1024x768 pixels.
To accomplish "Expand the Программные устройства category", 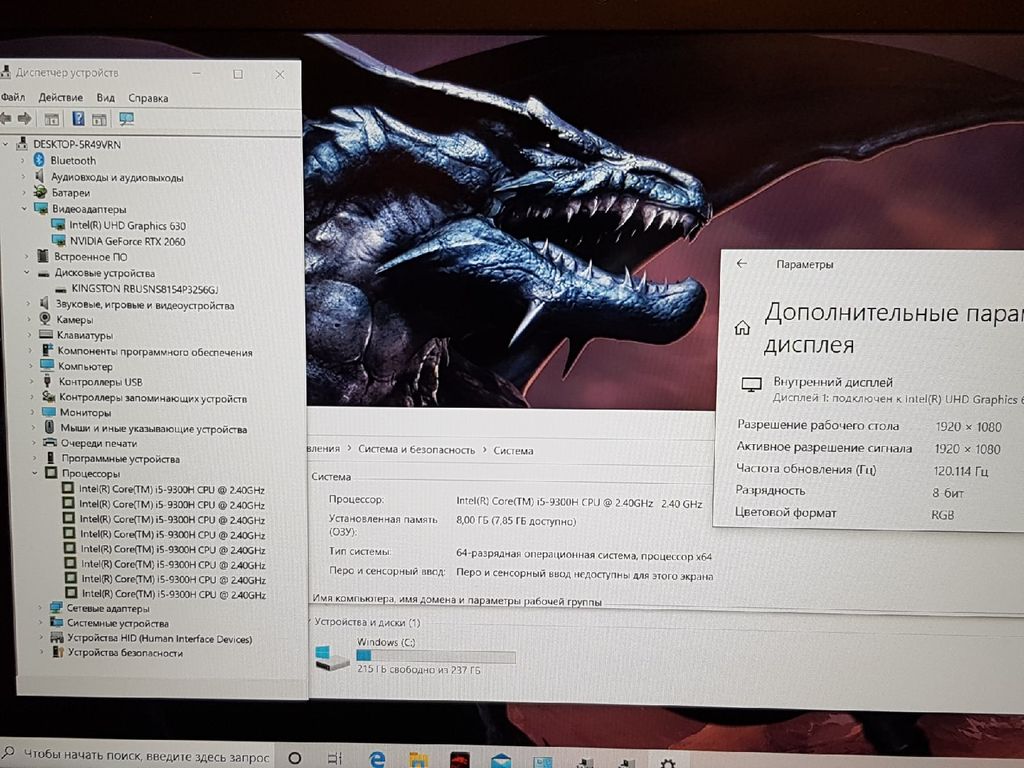I will click(x=34, y=458).
